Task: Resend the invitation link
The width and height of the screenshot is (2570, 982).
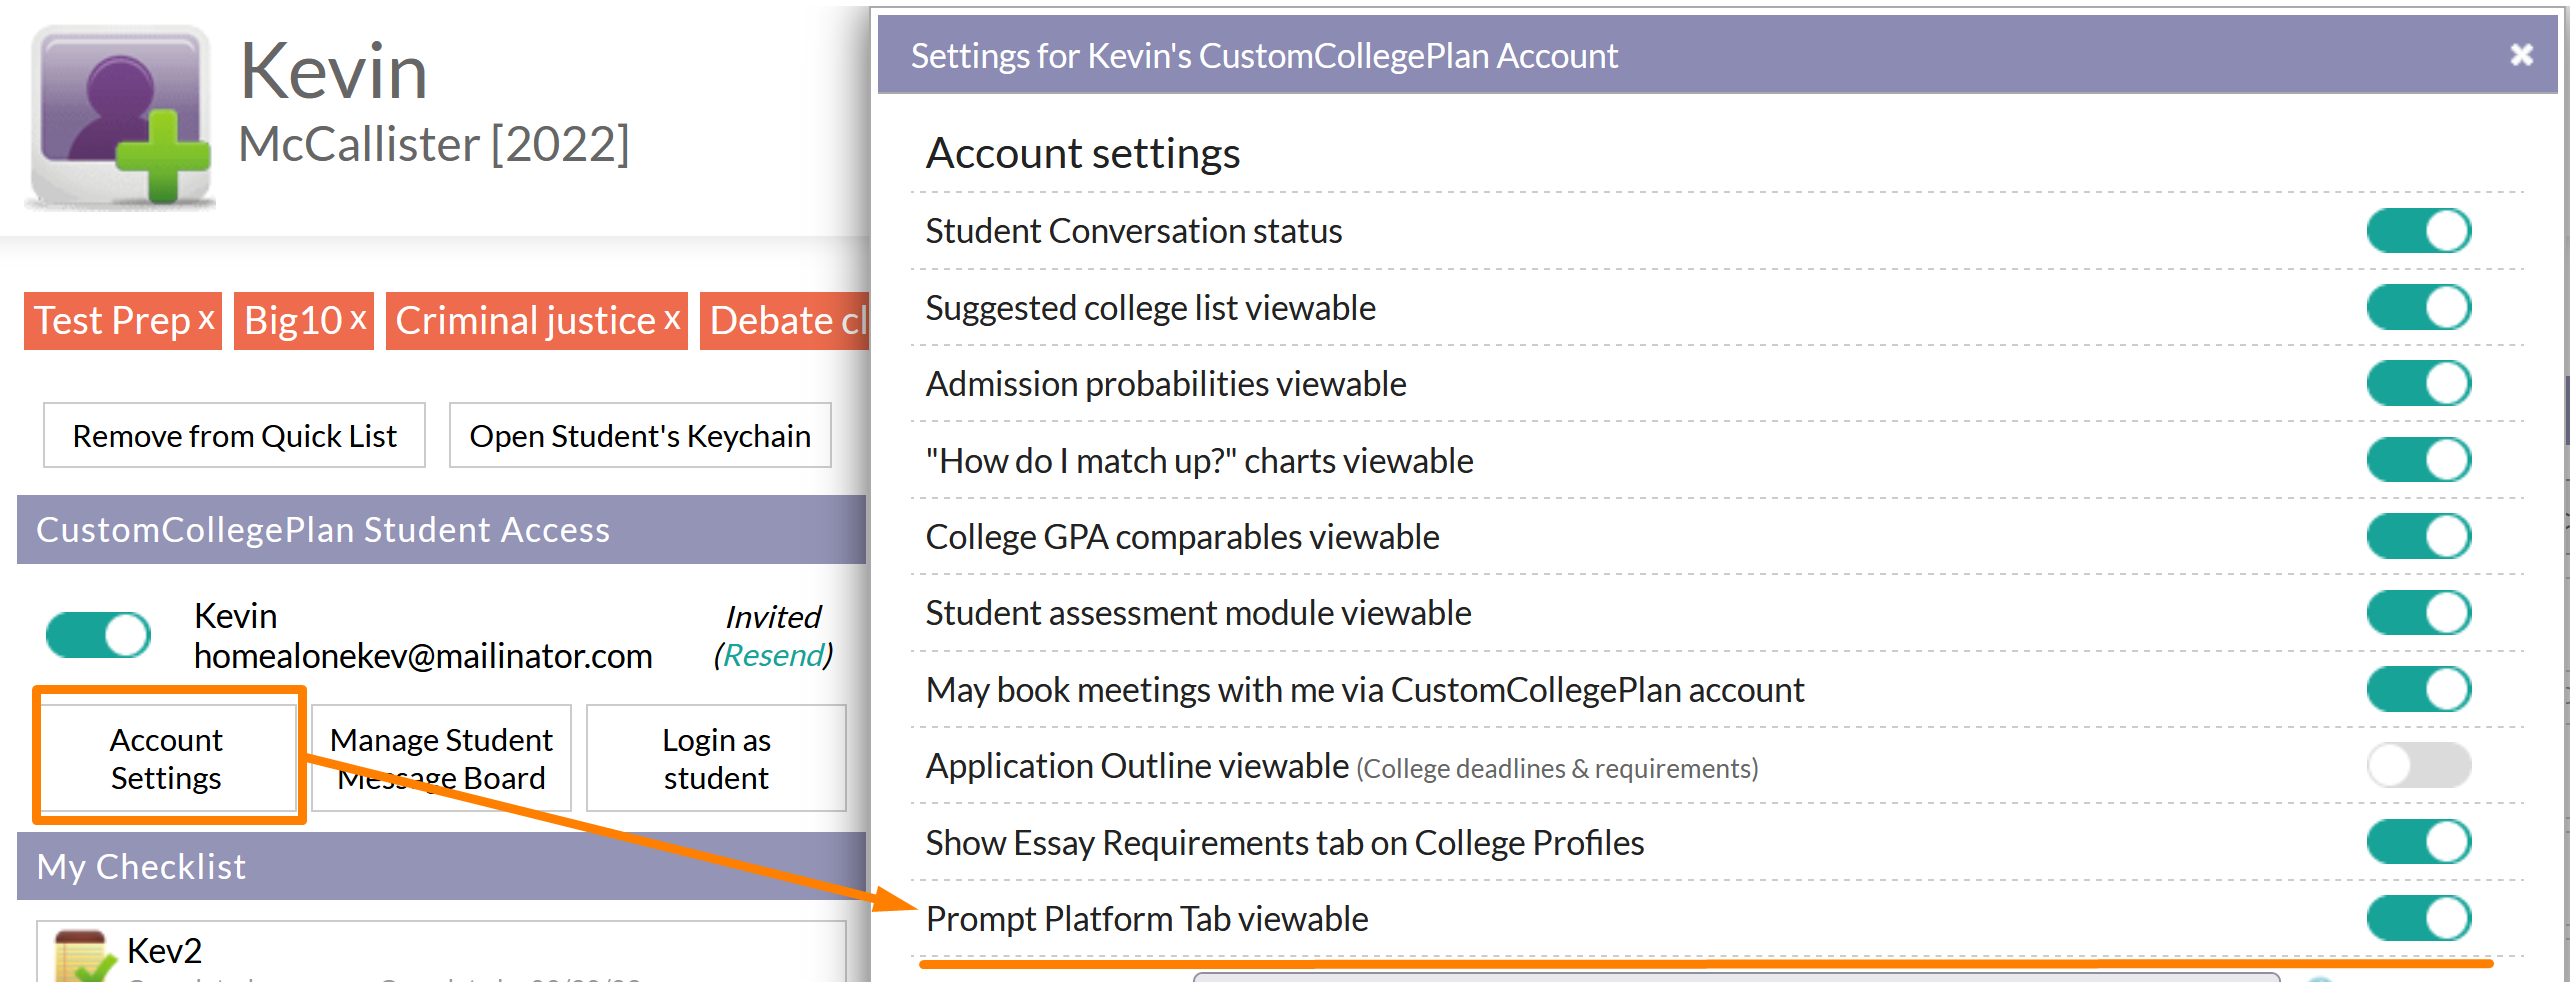Action: [x=775, y=655]
